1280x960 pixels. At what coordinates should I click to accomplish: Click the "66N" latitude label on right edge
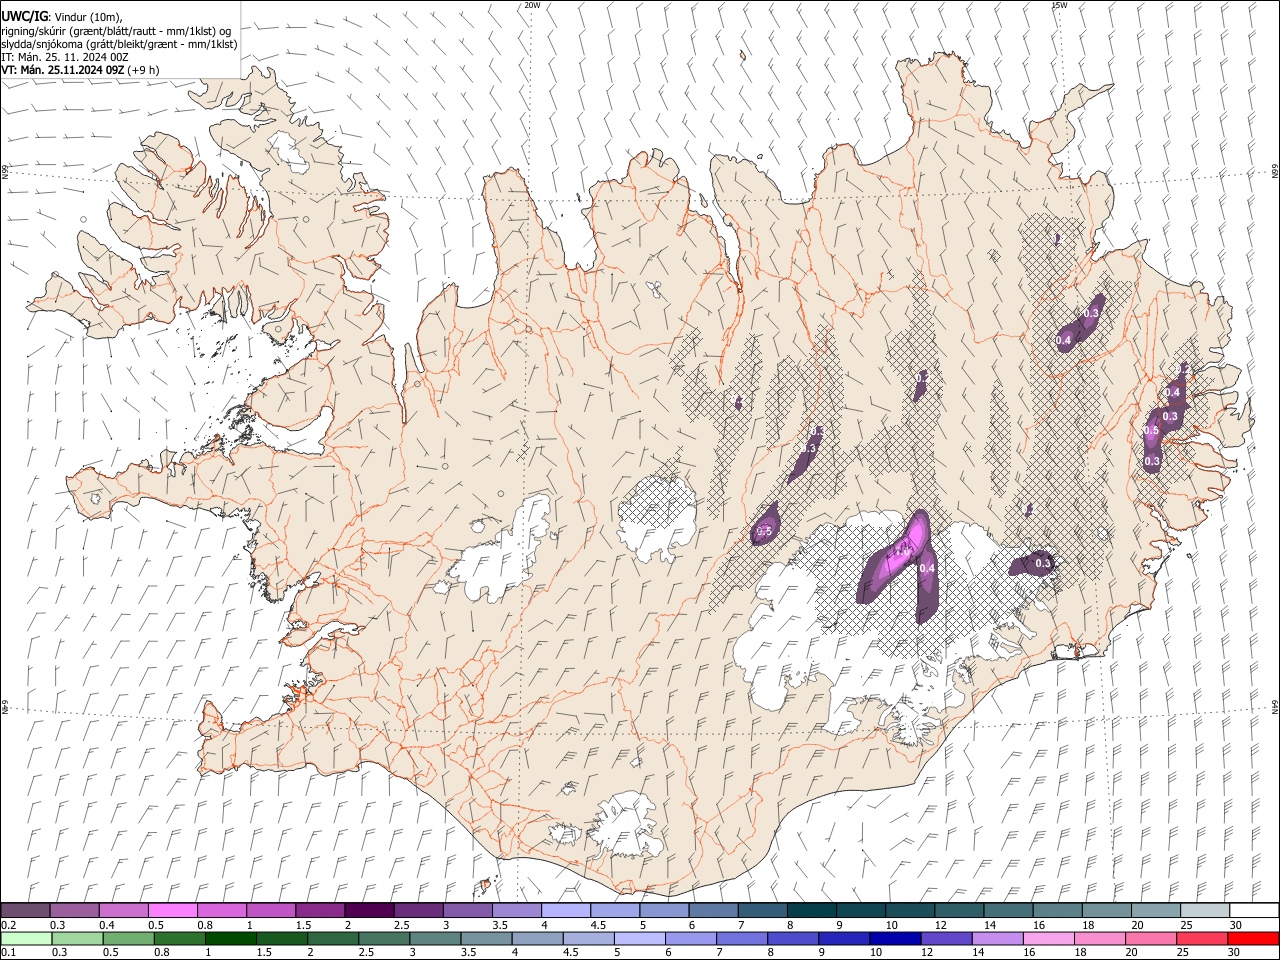click(1275, 173)
